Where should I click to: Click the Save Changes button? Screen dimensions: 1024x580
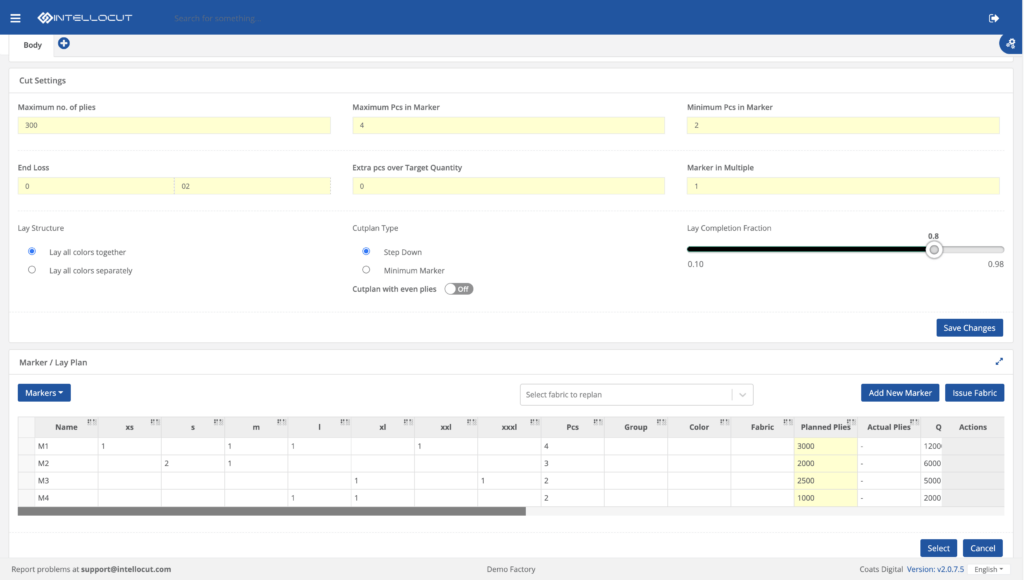pyautogui.click(x=969, y=327)
